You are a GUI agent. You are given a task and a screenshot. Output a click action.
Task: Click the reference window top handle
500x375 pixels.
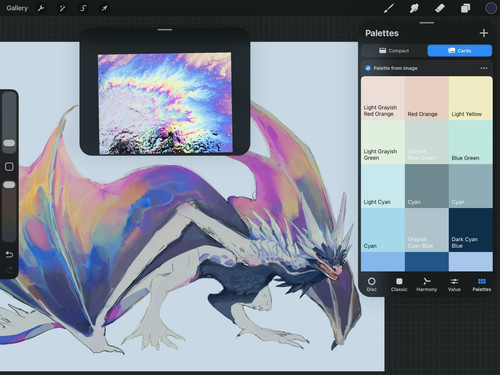(165, 30)
